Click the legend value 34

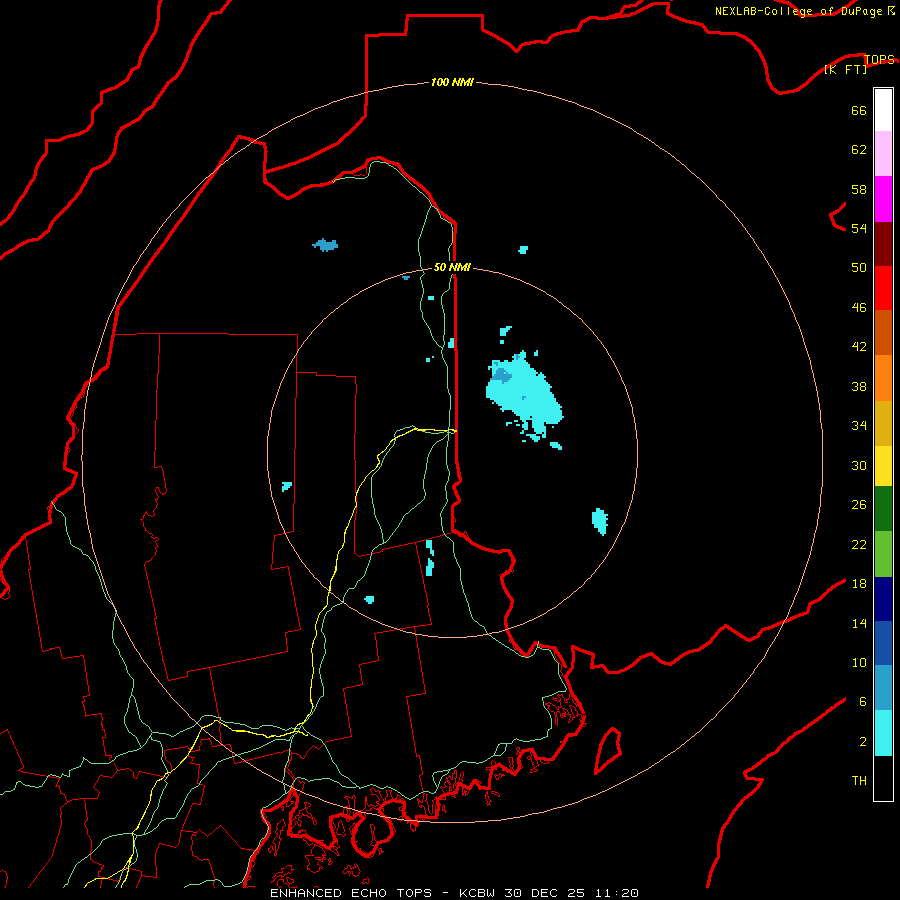[x=859, y=425]
